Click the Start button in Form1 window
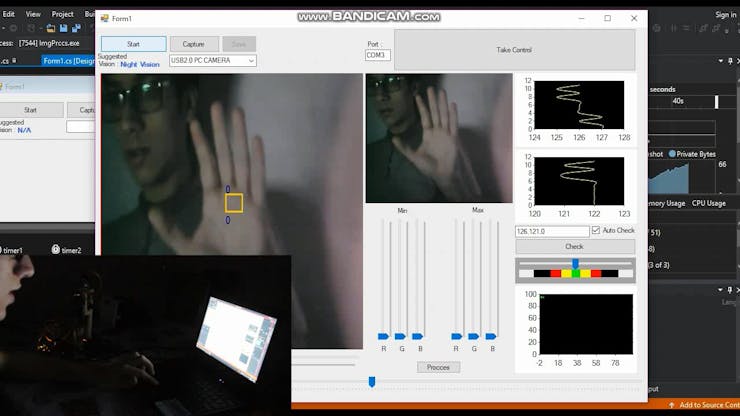740x416 pixels. pyautogui.click(x=134, y=44)
